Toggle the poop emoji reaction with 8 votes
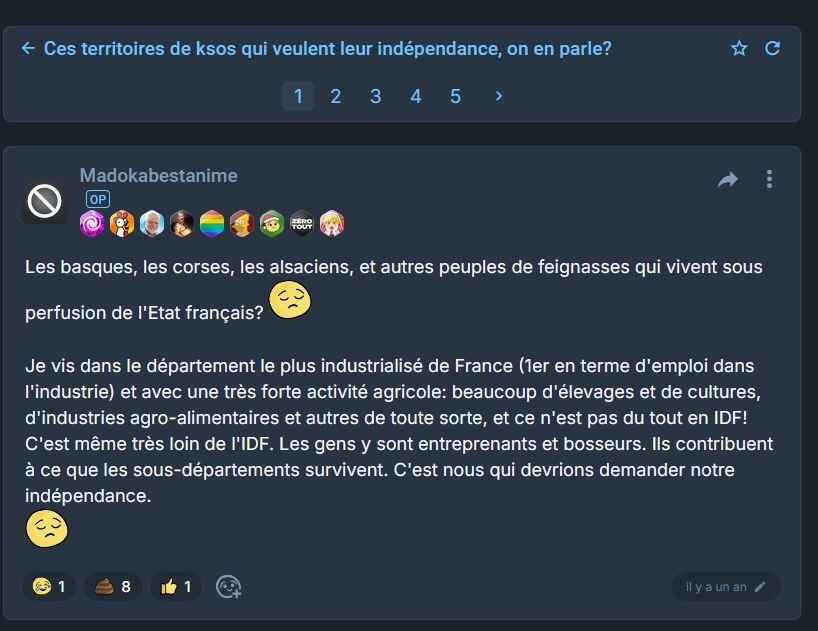This screenshot has height=631, width=818. pos(113,587)
